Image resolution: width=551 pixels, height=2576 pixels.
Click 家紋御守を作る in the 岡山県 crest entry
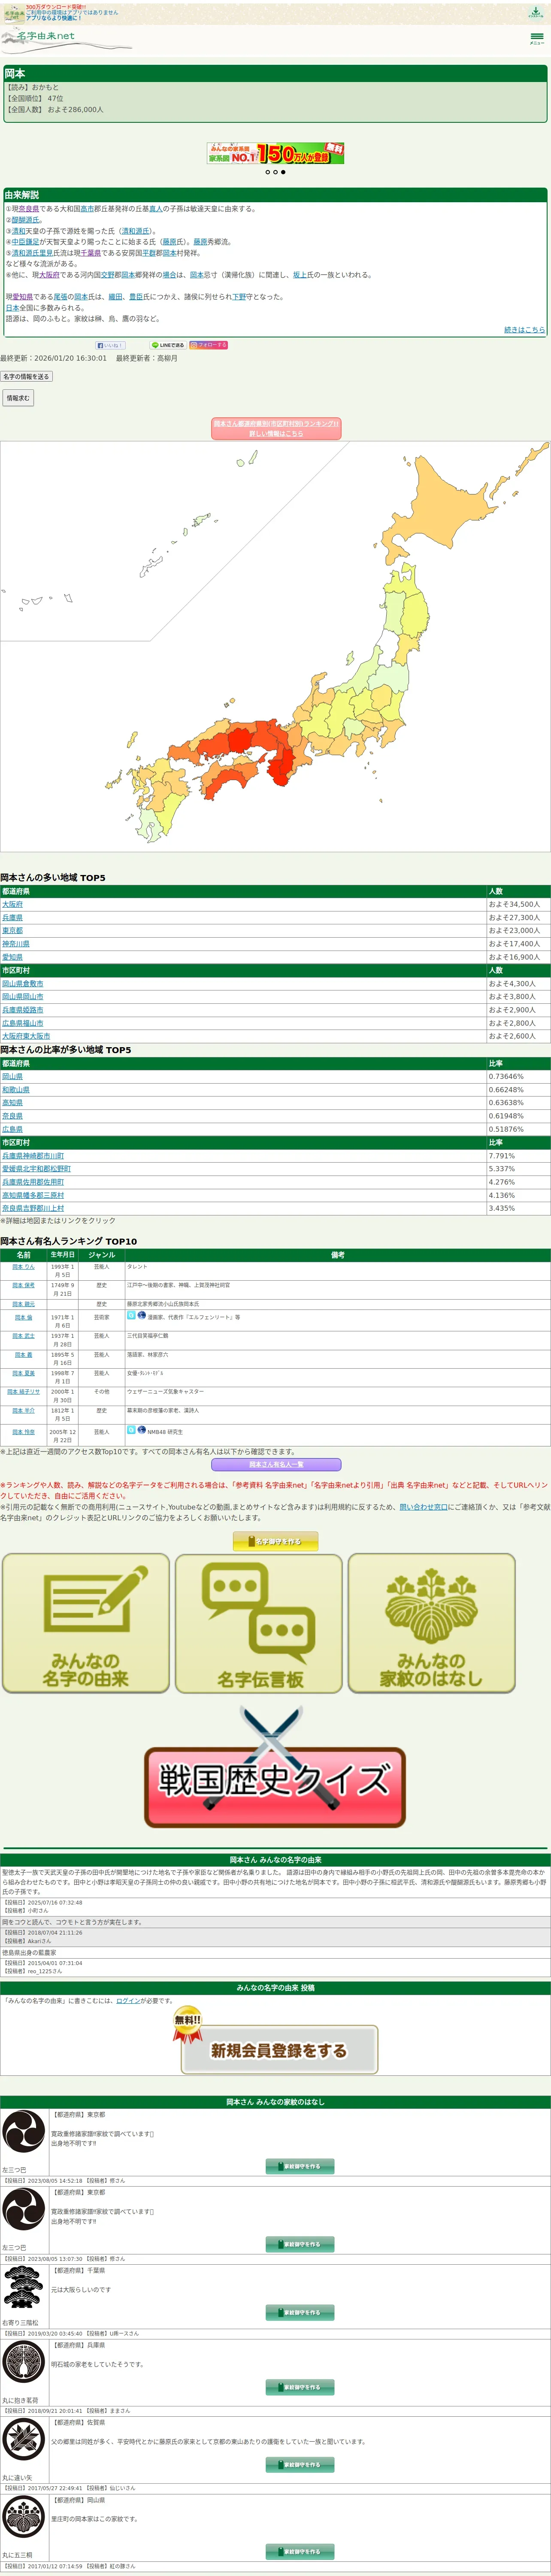(300, 2551)
